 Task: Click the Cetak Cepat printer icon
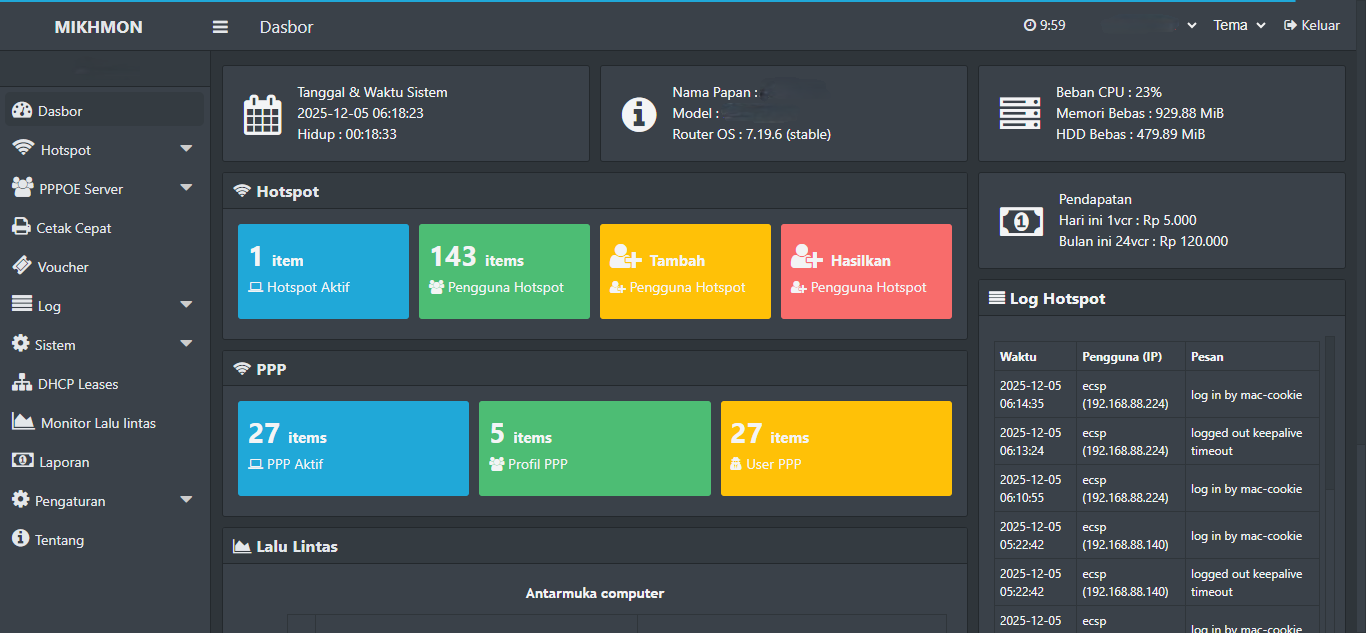(x=22, y=227)
